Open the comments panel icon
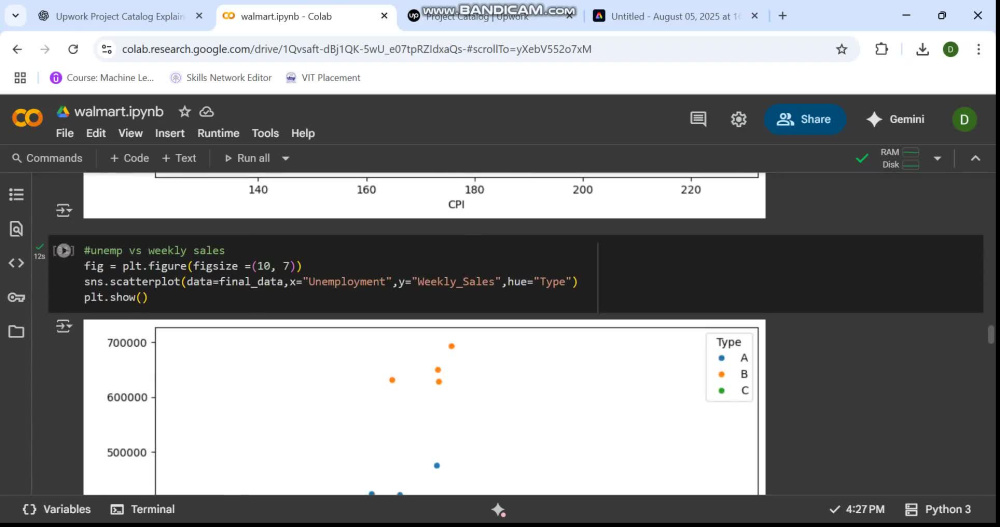Image resolution: width=1000 pixels, height=527 pixels. tap(698, 119)
